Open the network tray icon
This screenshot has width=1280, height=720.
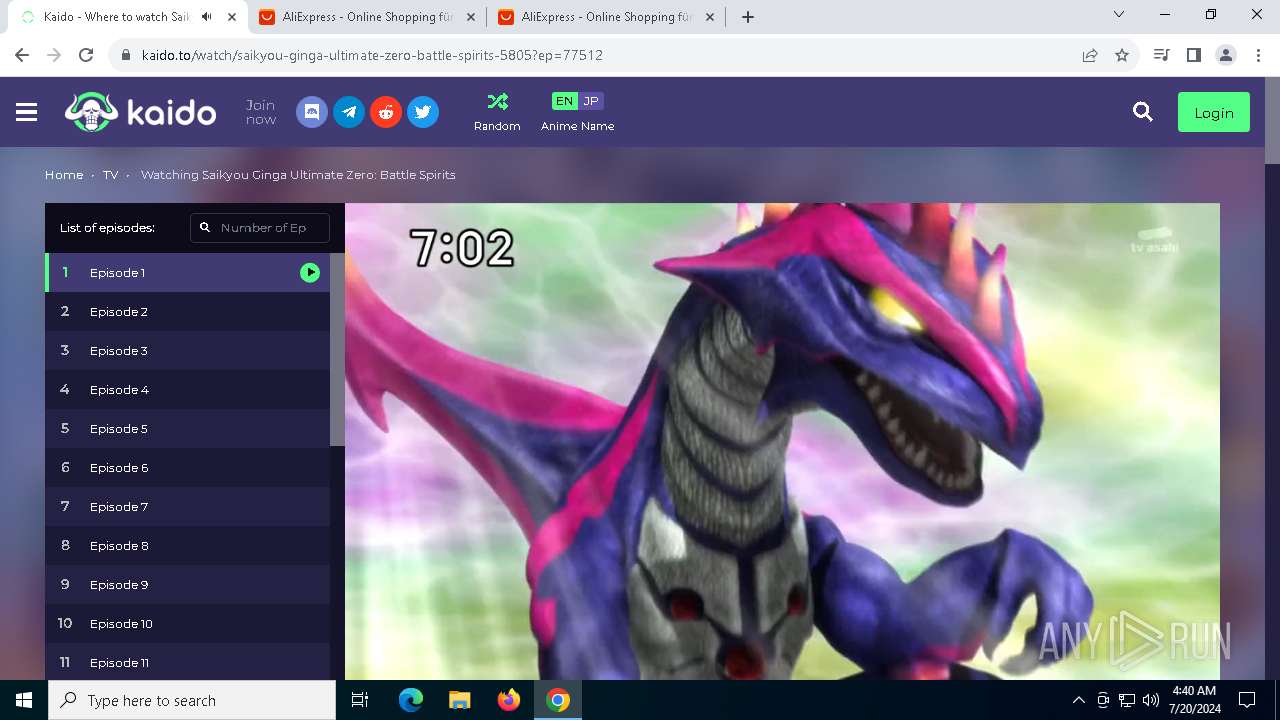1127,700
